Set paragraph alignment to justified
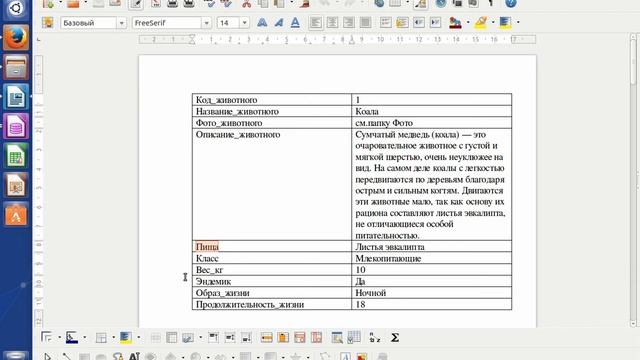The height and width of the screenshot is (360, 640). 365,22
